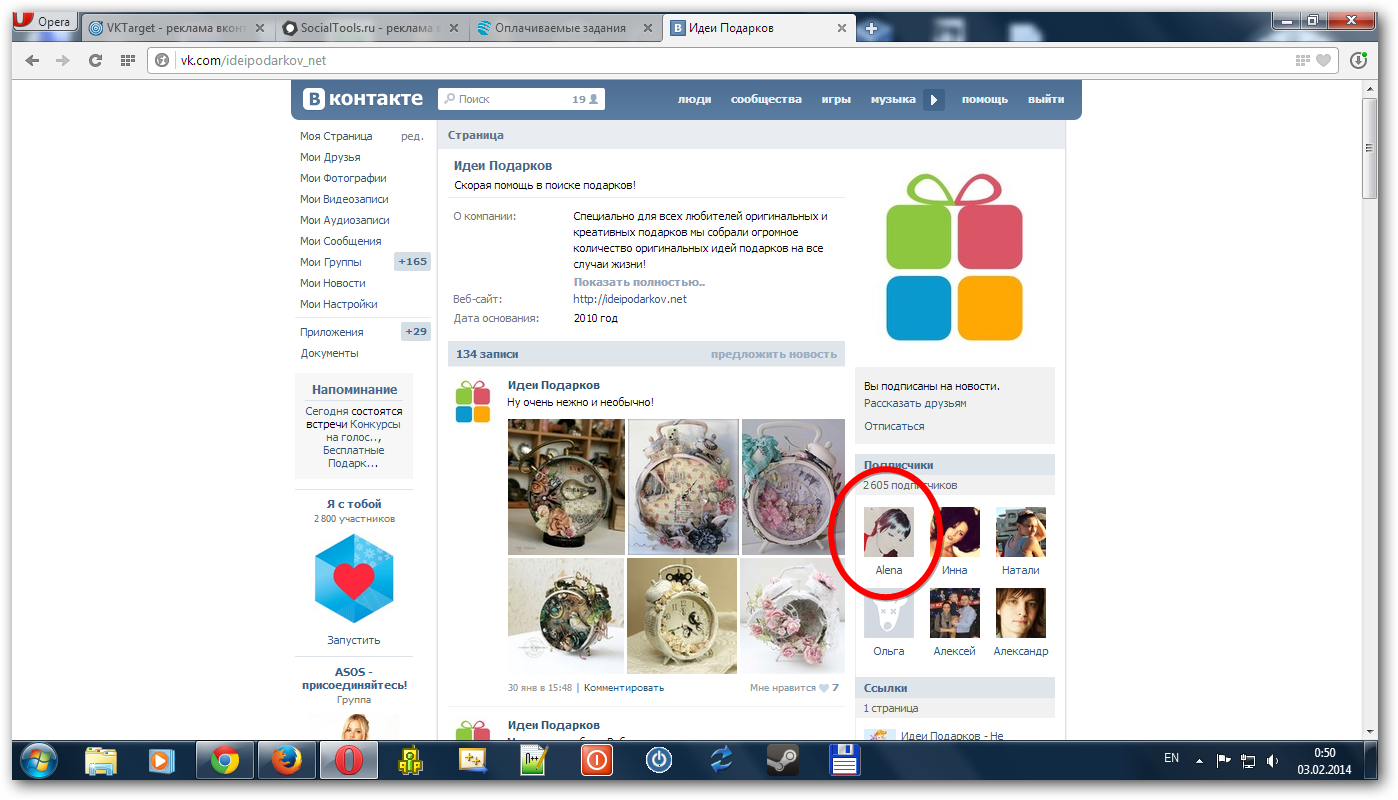Focus the VK Поиск search field
The height and width of the screenshot is (800, 1398).
521,99
